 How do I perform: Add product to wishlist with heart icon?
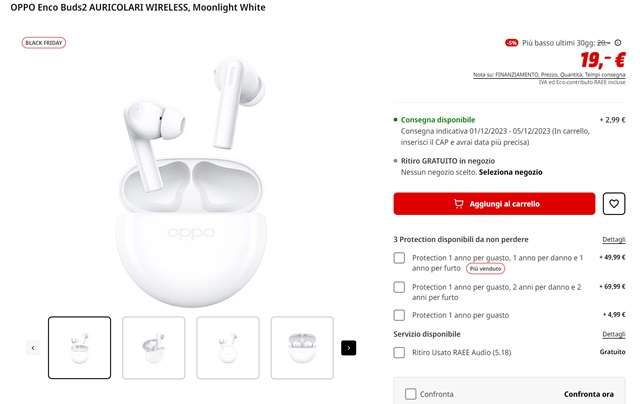coord(613,204)
